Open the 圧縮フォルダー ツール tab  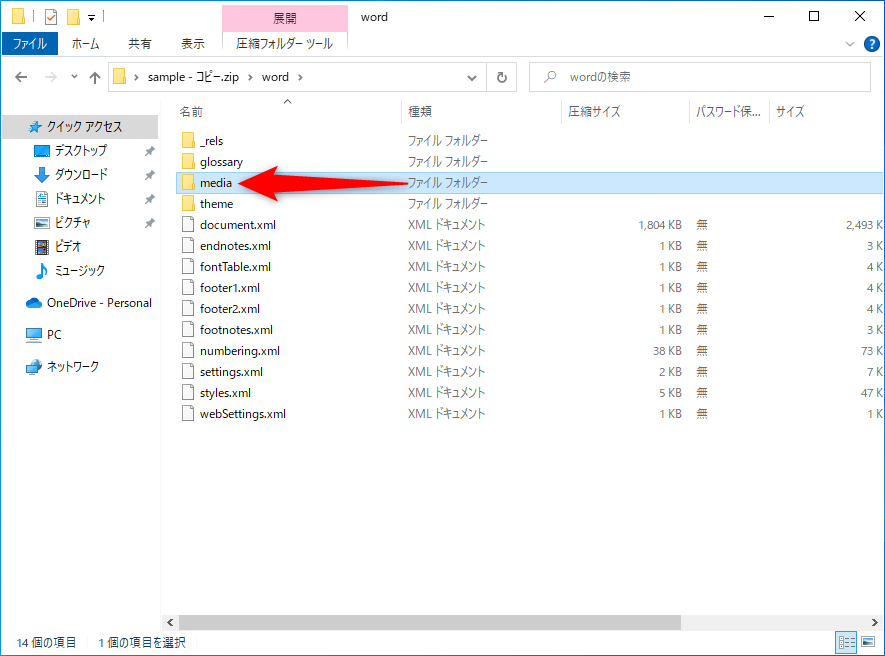pyautogui.click(x=284, y=43)
